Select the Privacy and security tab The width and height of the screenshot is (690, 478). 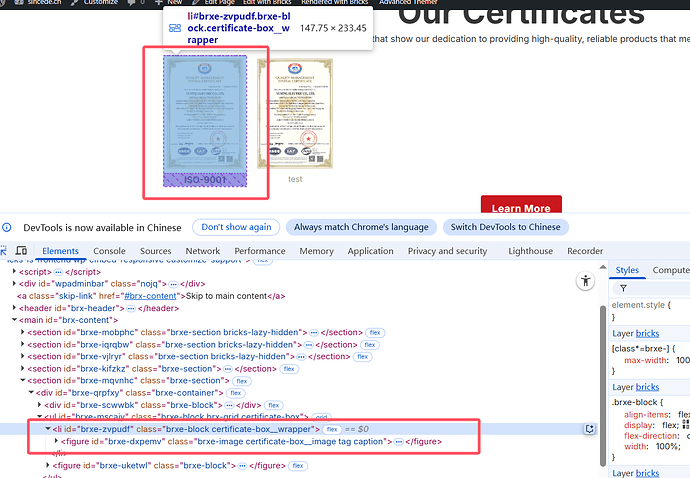tap(447, 251)
